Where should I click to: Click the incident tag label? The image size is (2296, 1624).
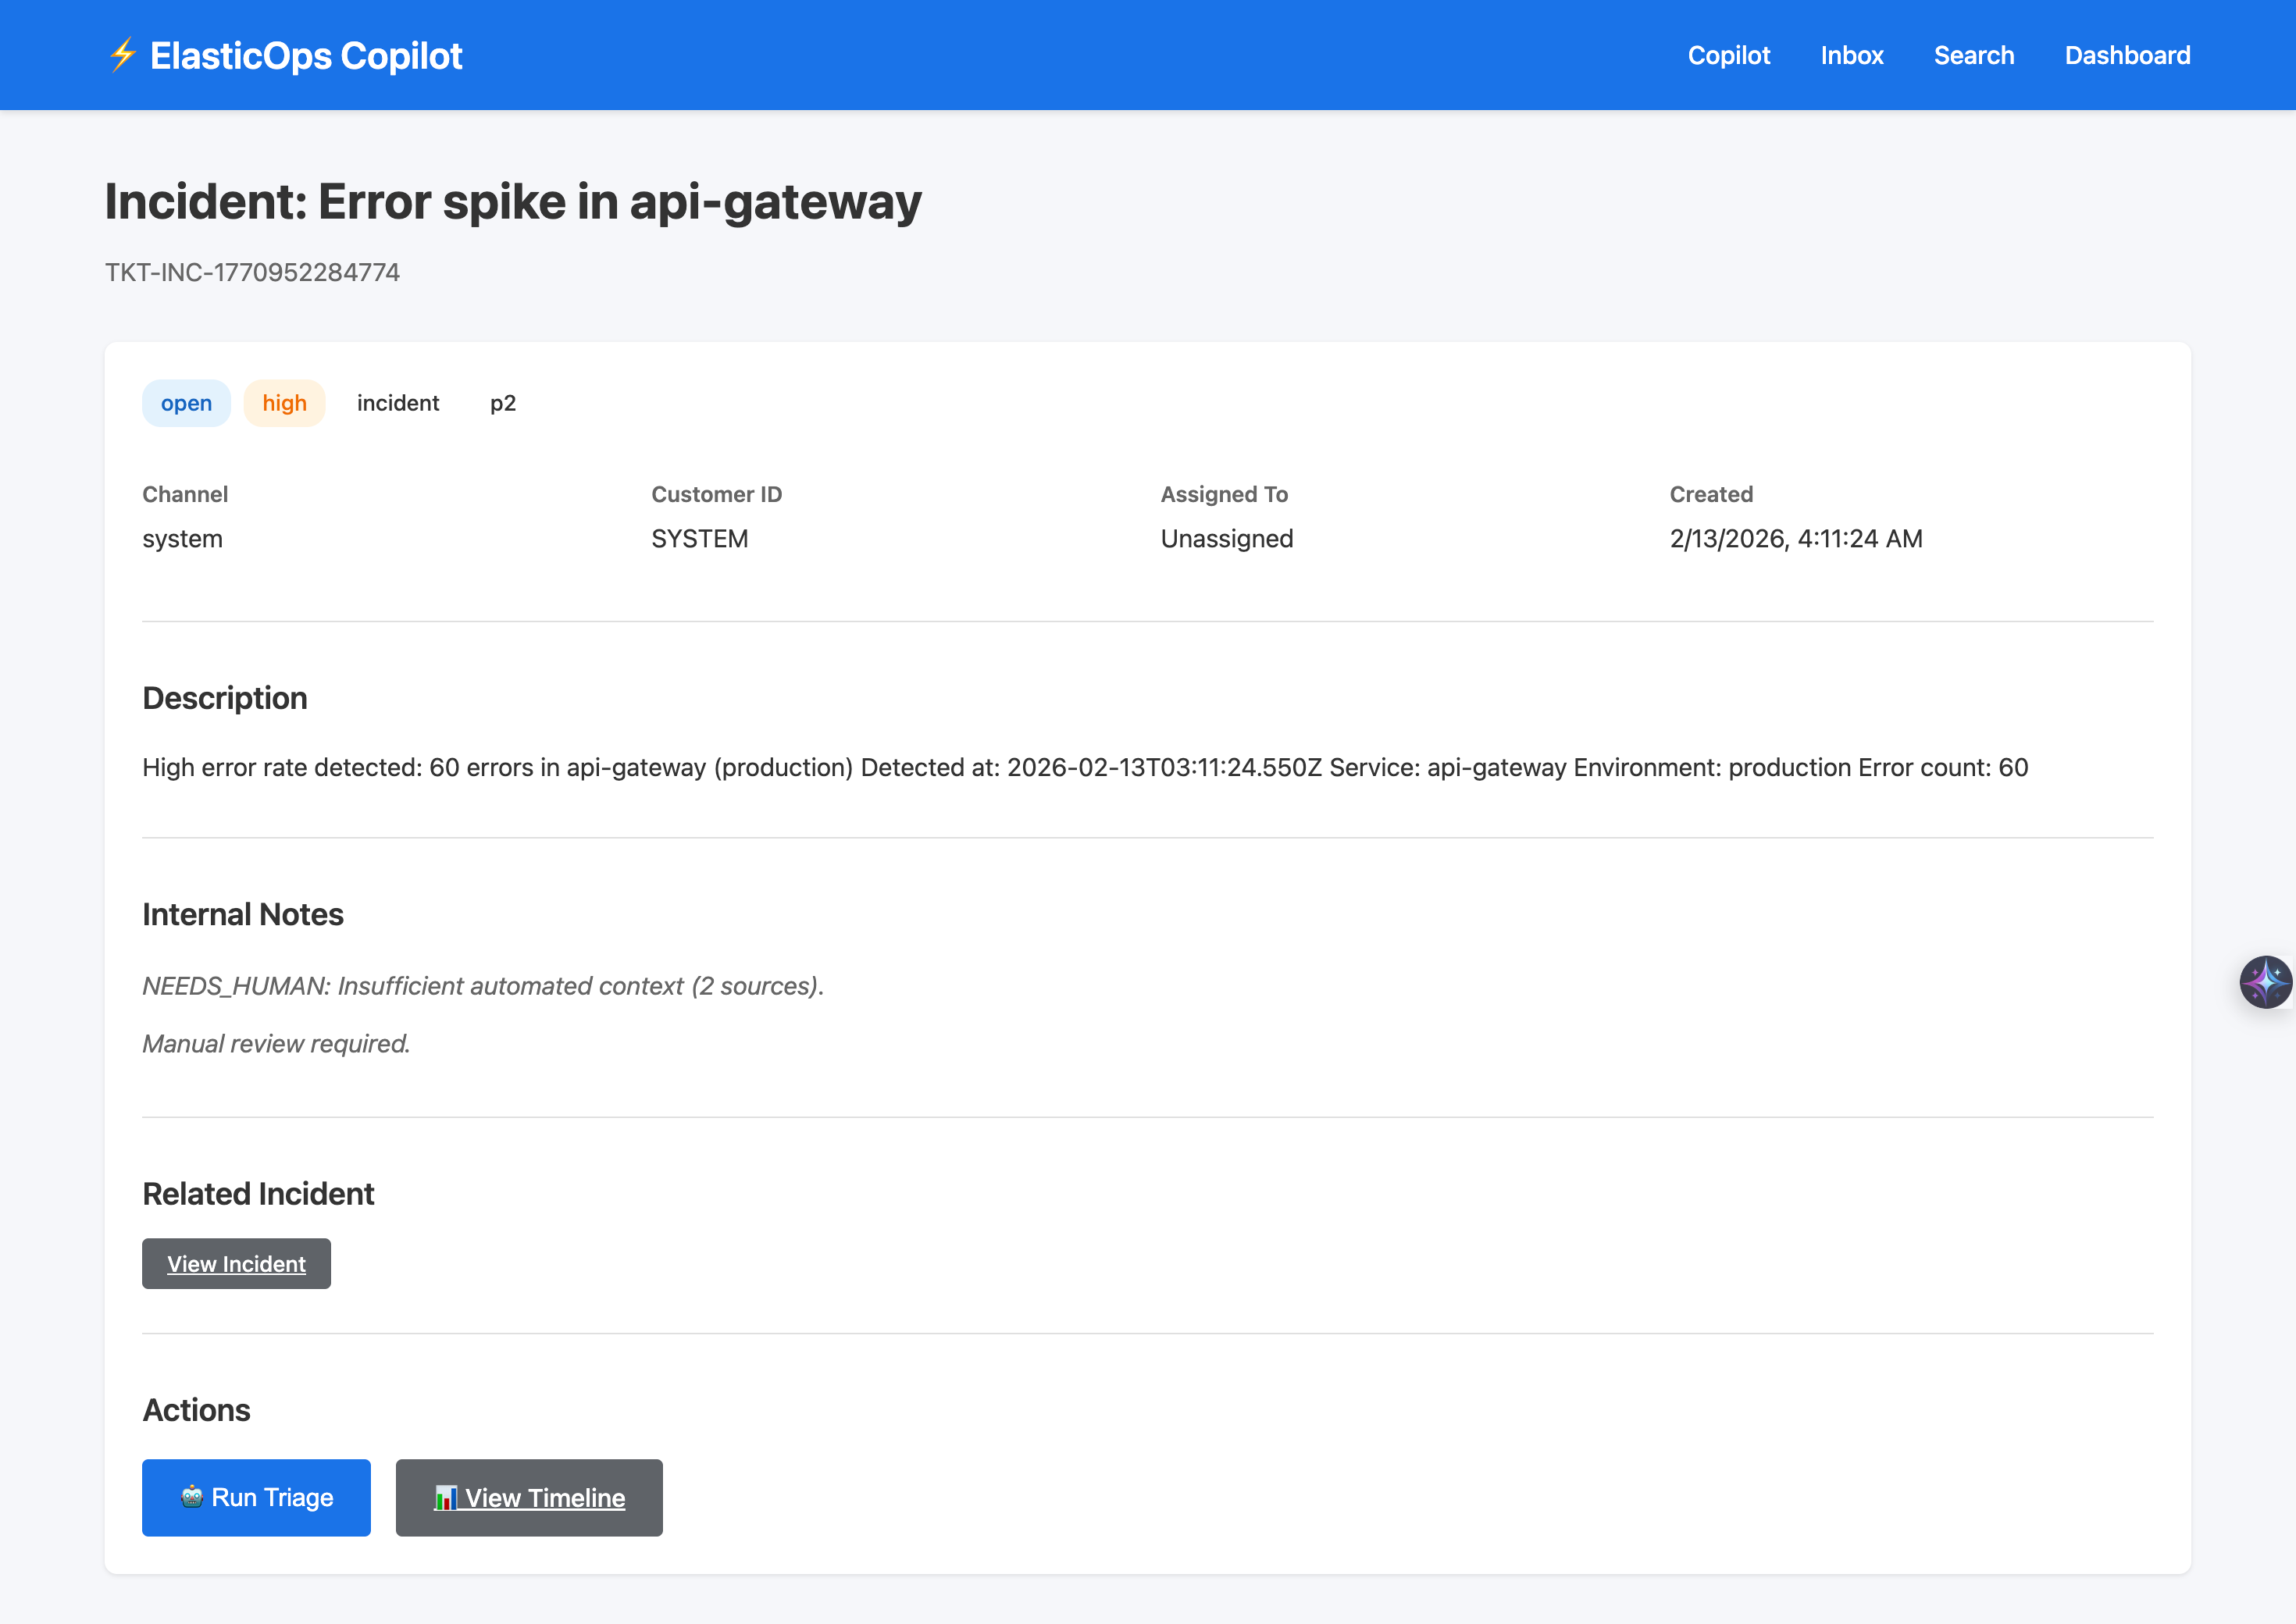point(397,403)
